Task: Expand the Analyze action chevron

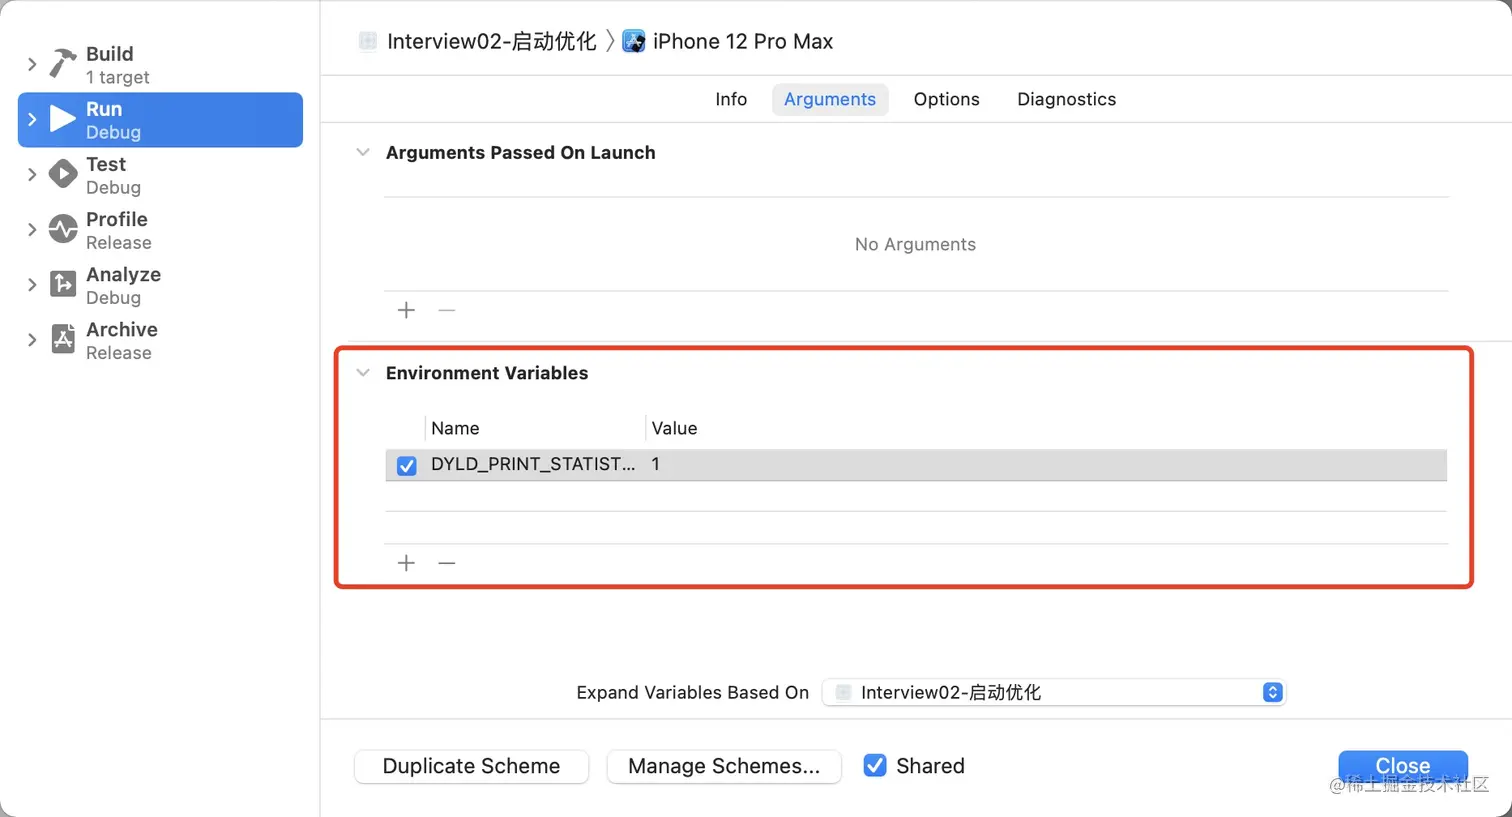Action: (x=32, y=284)
